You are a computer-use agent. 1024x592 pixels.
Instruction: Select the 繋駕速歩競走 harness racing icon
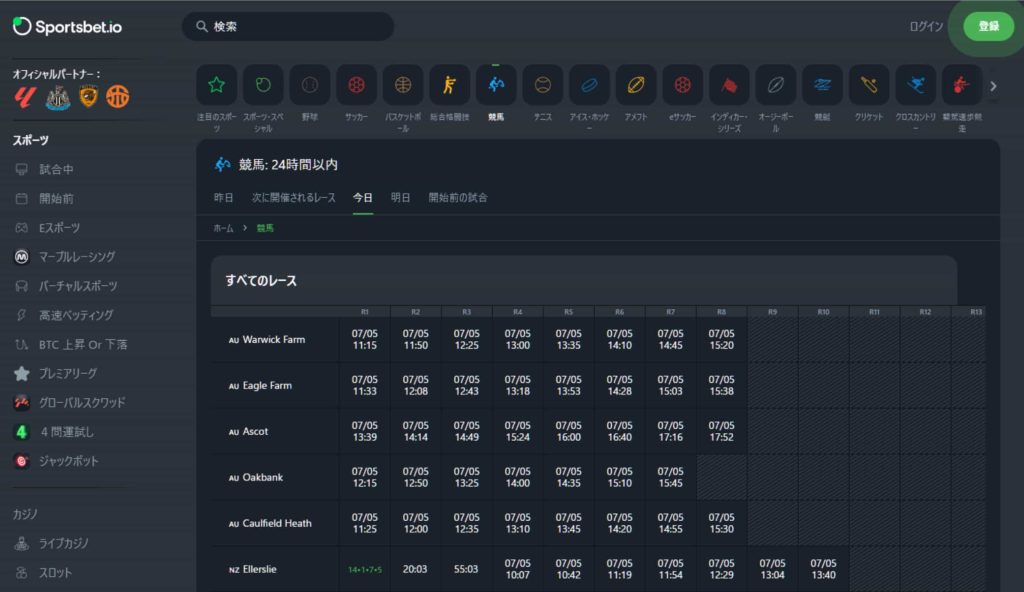pos(961,85)
